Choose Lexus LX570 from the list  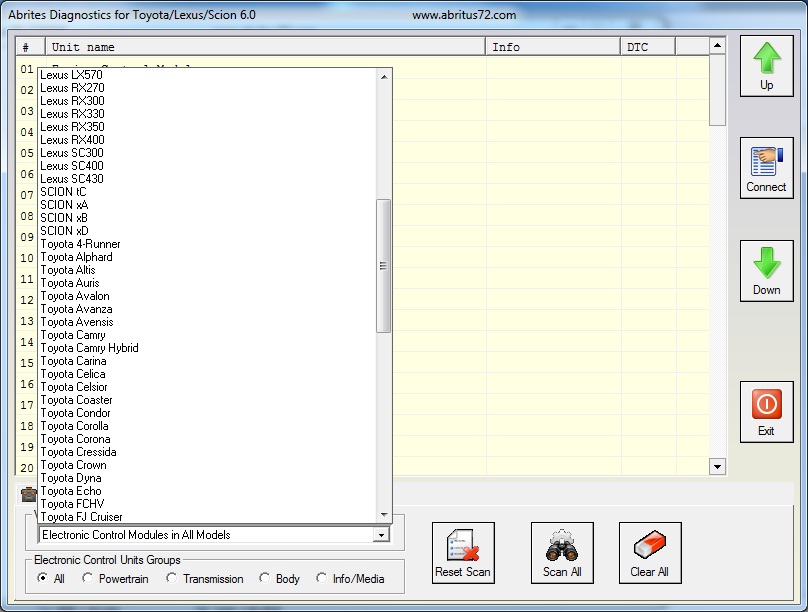tap(208, 75)
